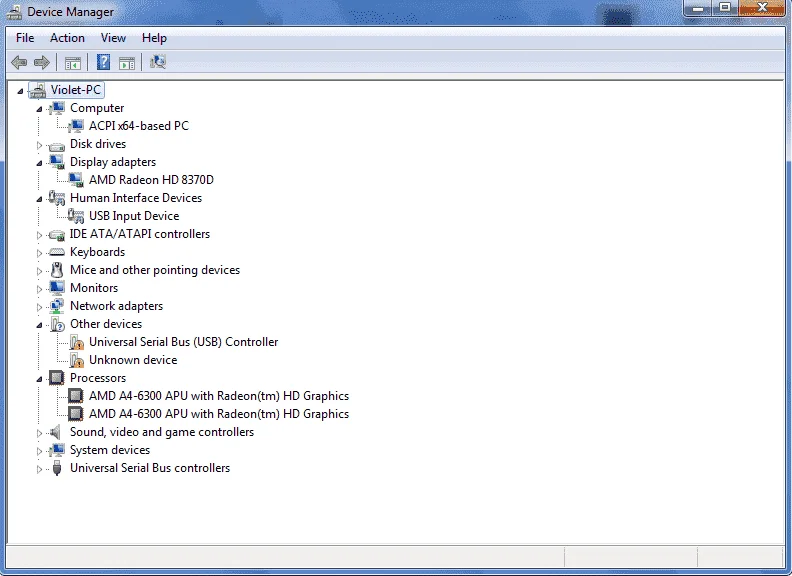Click the System devices category icon
792x576 pixels.
tap(57, 450)
